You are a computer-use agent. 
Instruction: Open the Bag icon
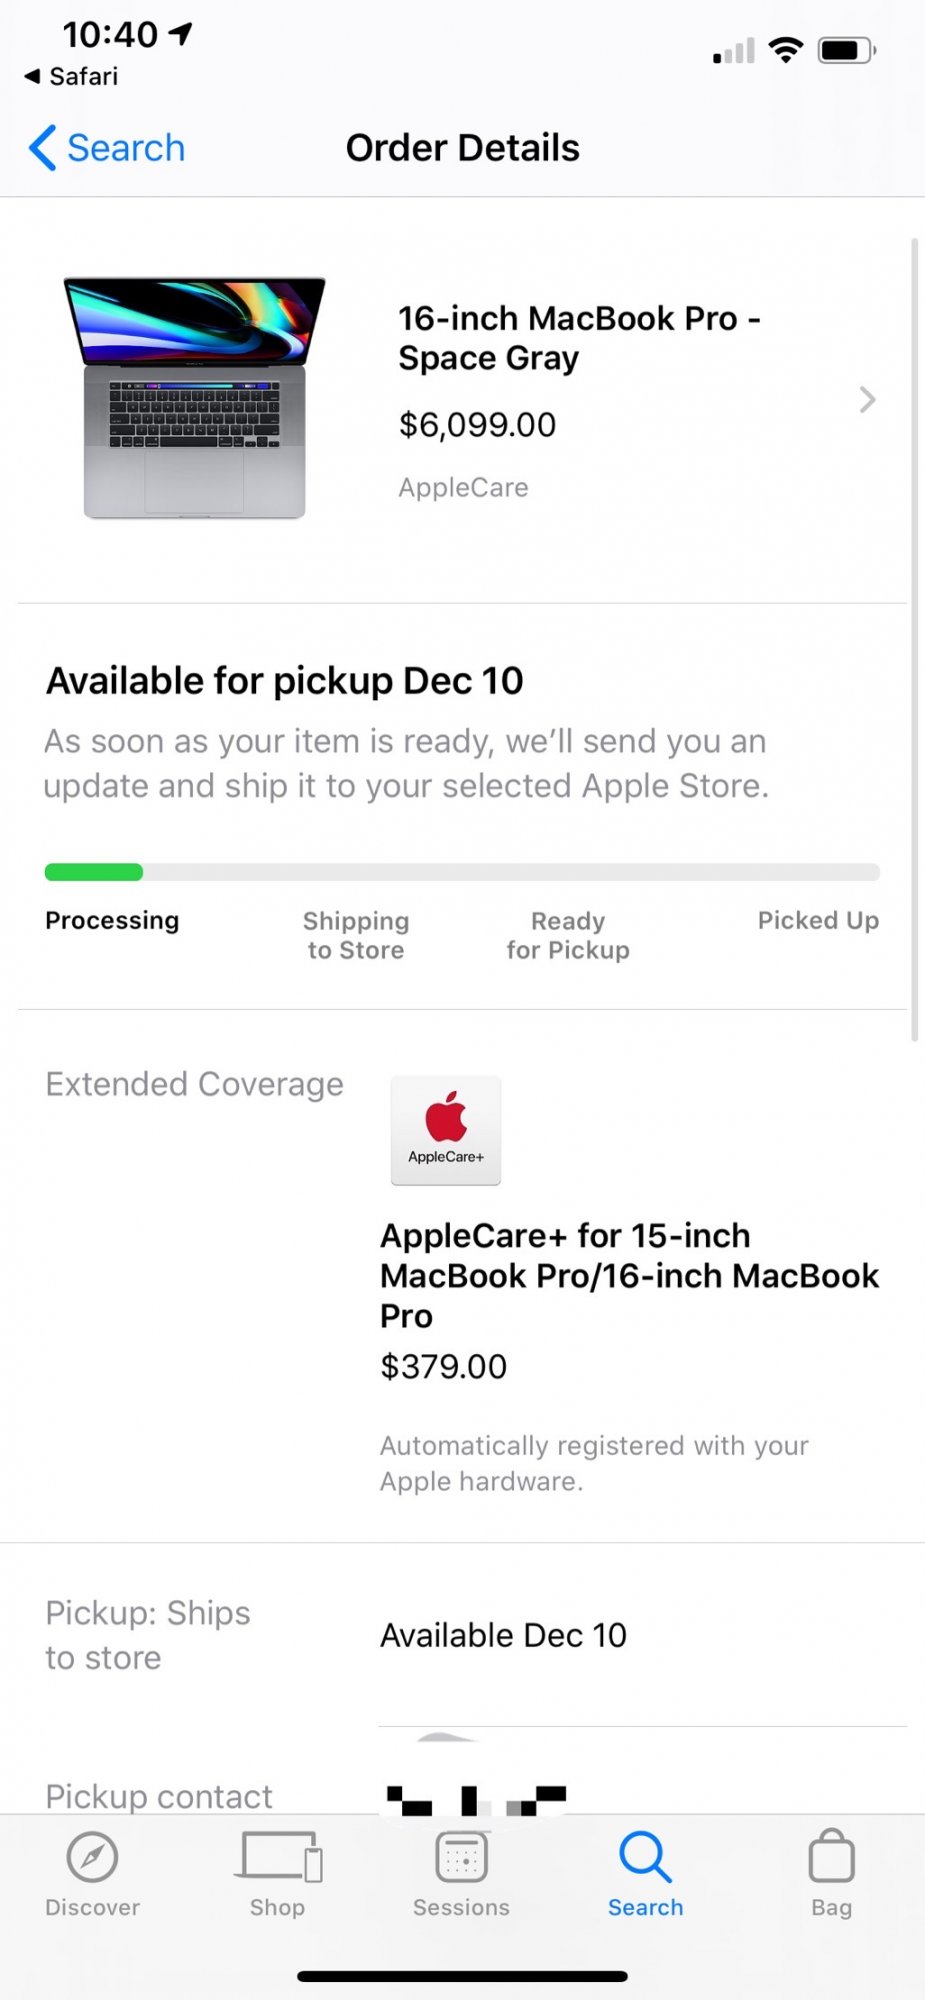tap(831, 1857)
